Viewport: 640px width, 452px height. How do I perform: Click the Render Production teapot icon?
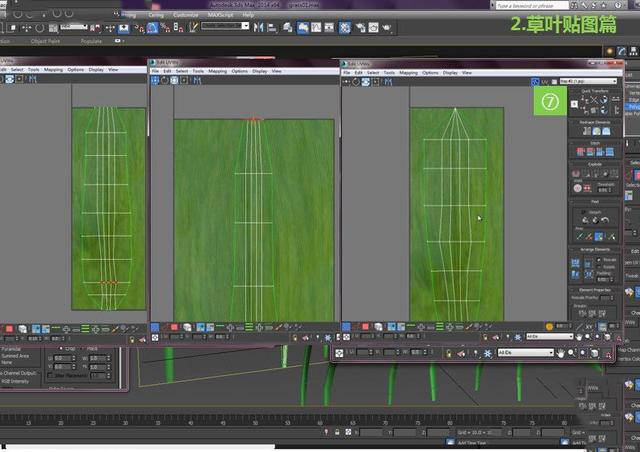(x=387, y=27)
